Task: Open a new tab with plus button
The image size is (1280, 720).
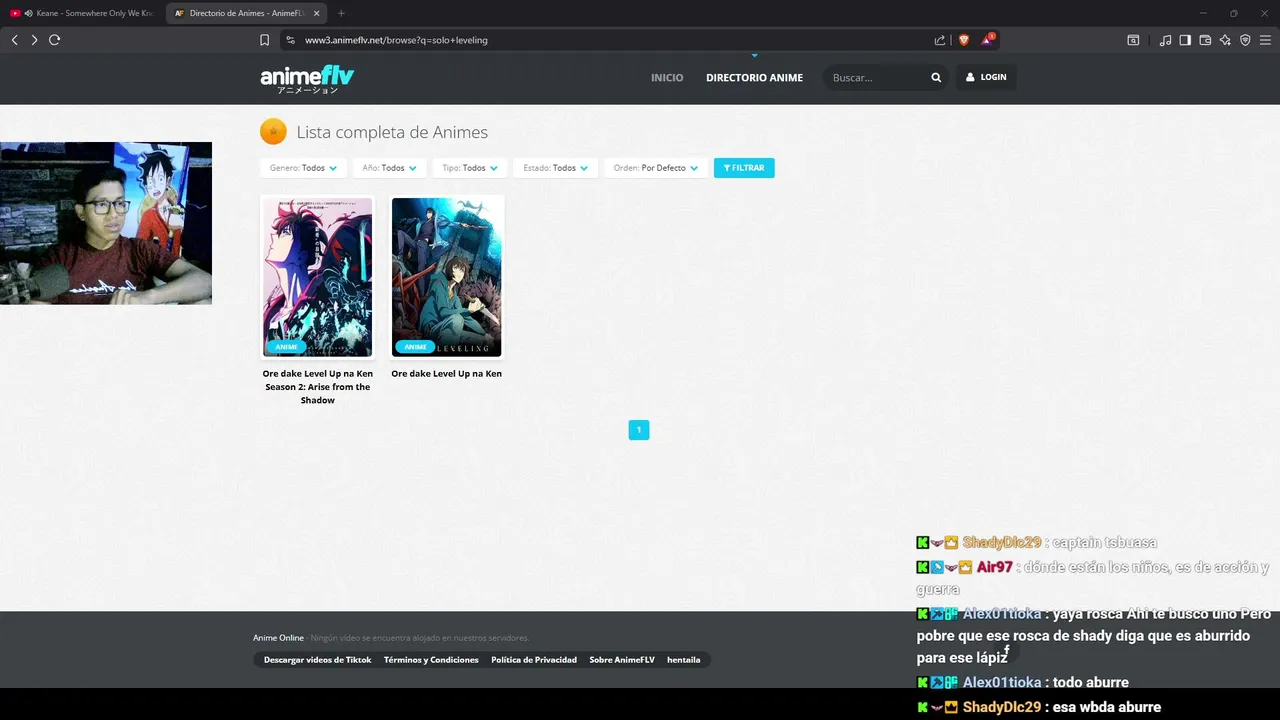Action: click(x=341, y=13)
